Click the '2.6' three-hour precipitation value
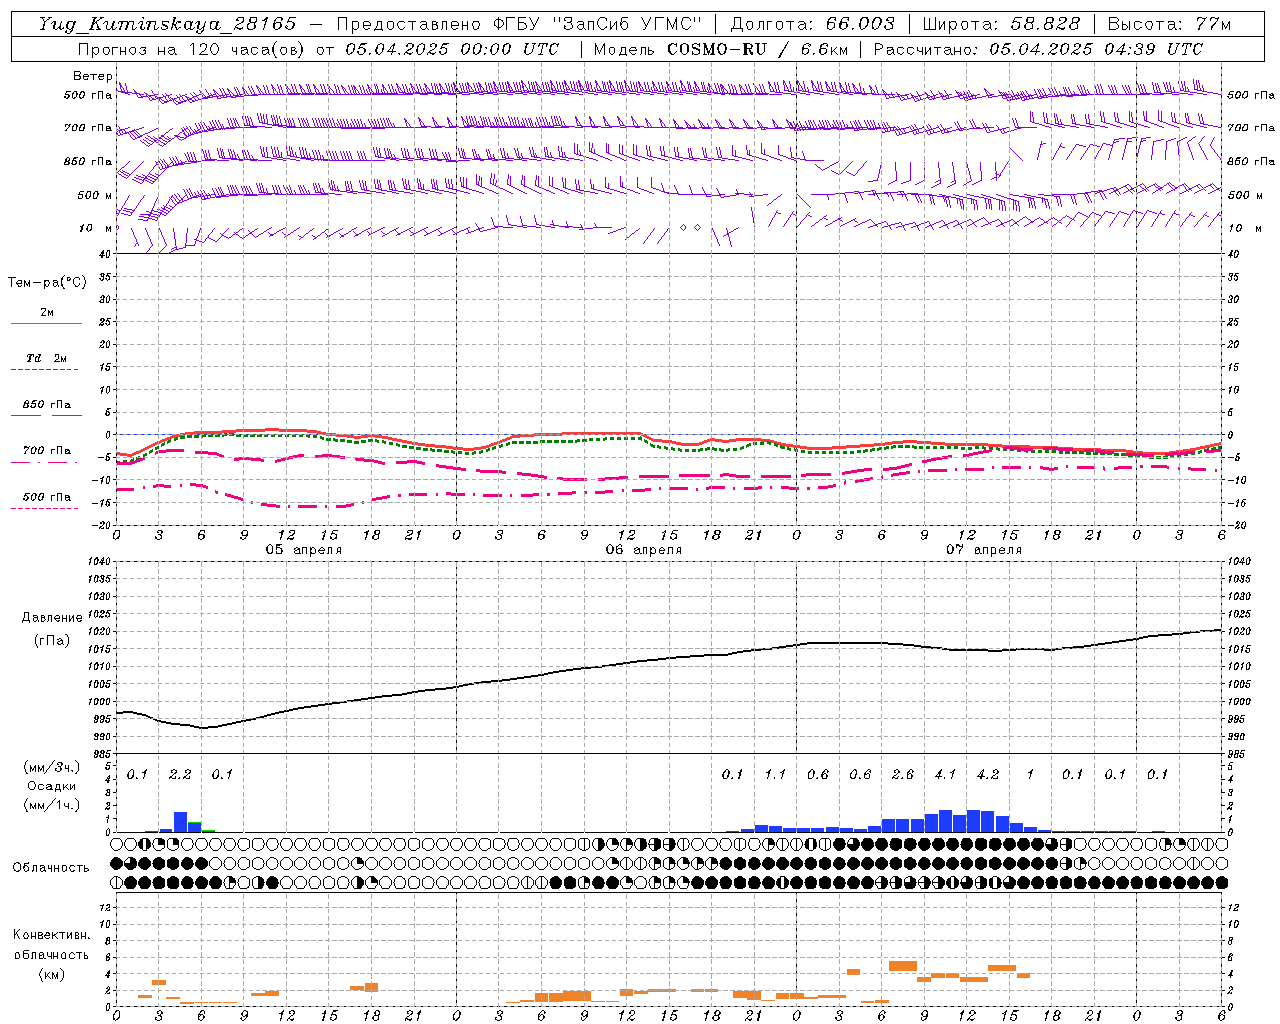Screen dimensions: 1280x1024 [902, 774]
